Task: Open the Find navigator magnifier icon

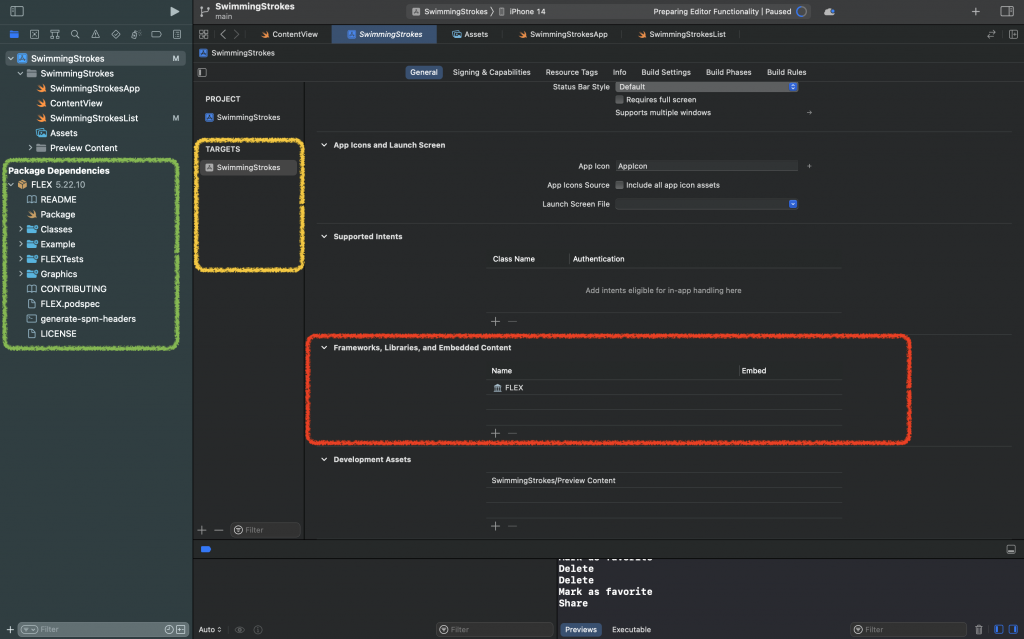Action: (75, 34)
